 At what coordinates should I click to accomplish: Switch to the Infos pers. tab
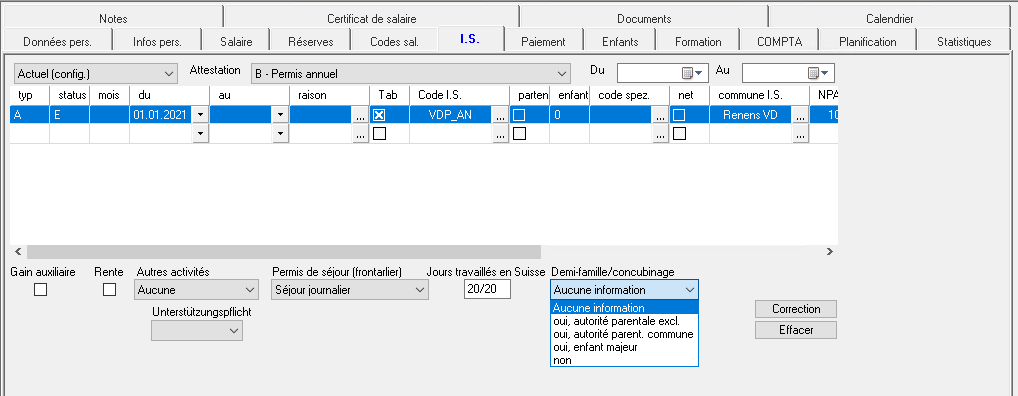tap(157, 42)
